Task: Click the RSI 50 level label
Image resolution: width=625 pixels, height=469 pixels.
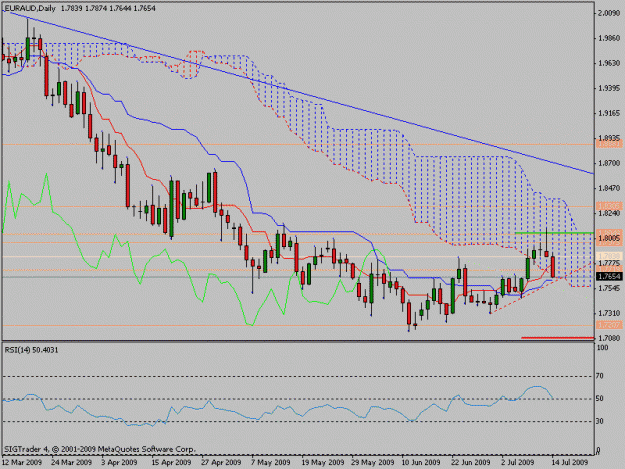Action: 600,398
